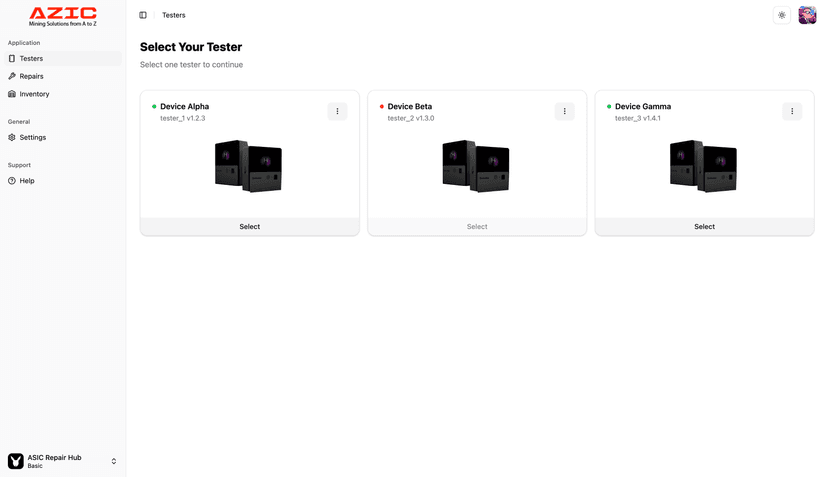Click the Help question mark icon
This screenshot has height=477, width=828.
click(x=12, y=181)
